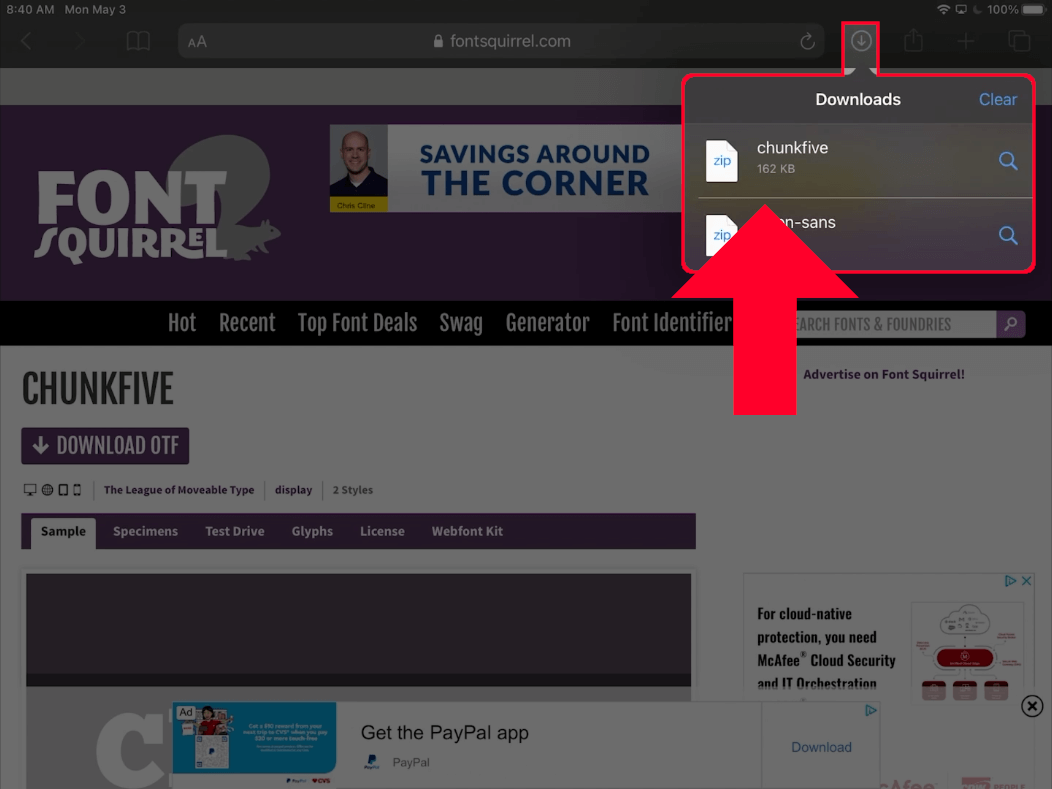Tap Download on the PayPal ad
This screenshot has width=1052, height=789.
click(x=821, y=747)
